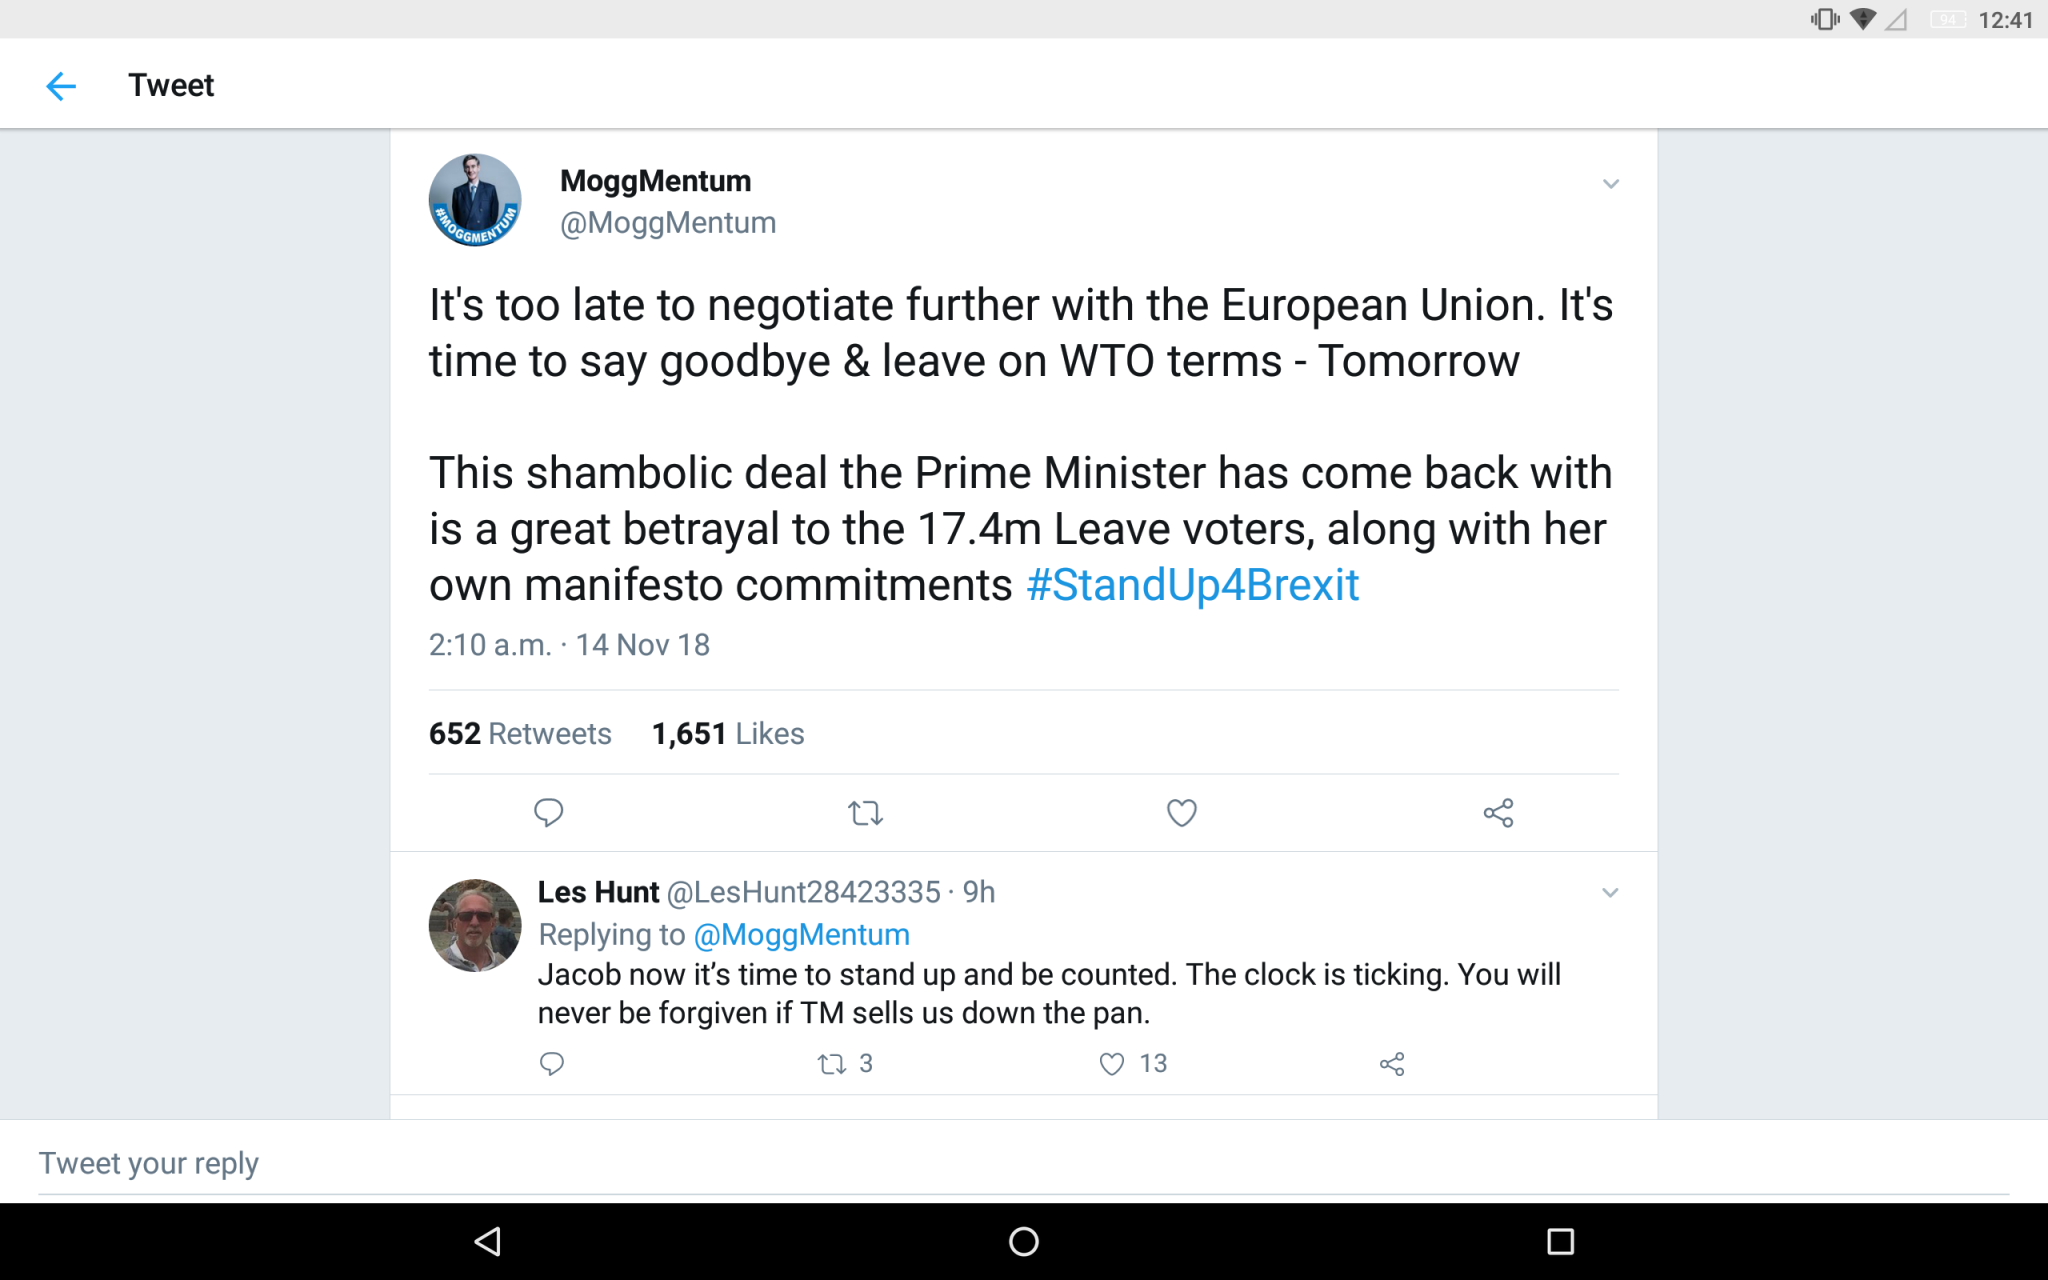Screen dimensions: 2048x1280
Task: Tap the Tweet your reply field
Action: 147,1162
